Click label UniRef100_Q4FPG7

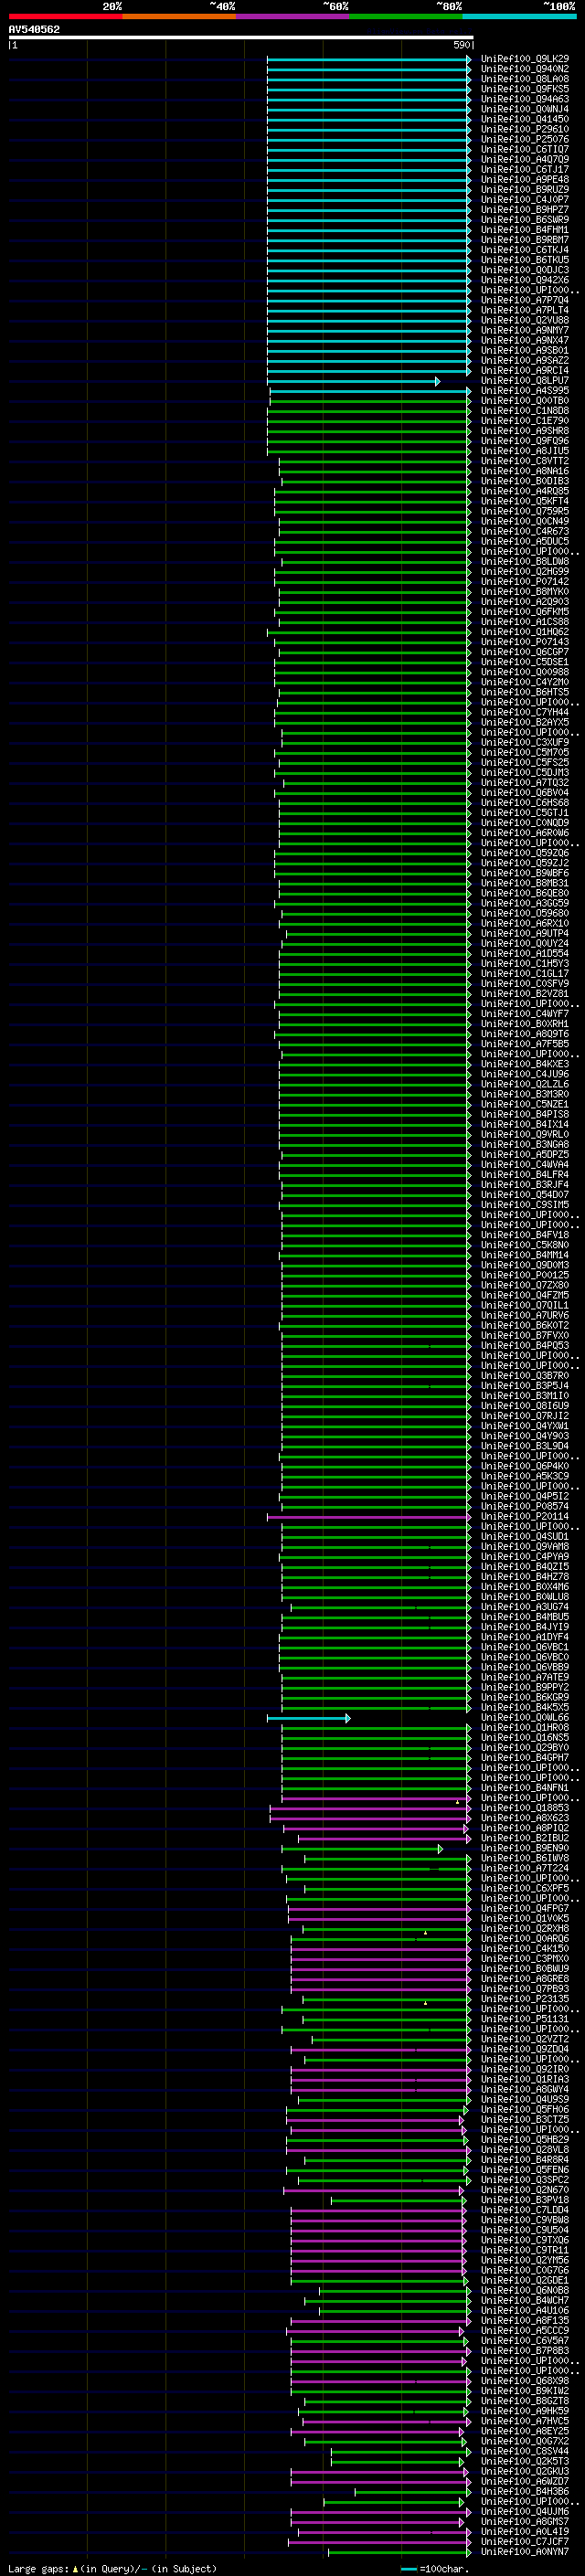click(x=525, y=1908)
